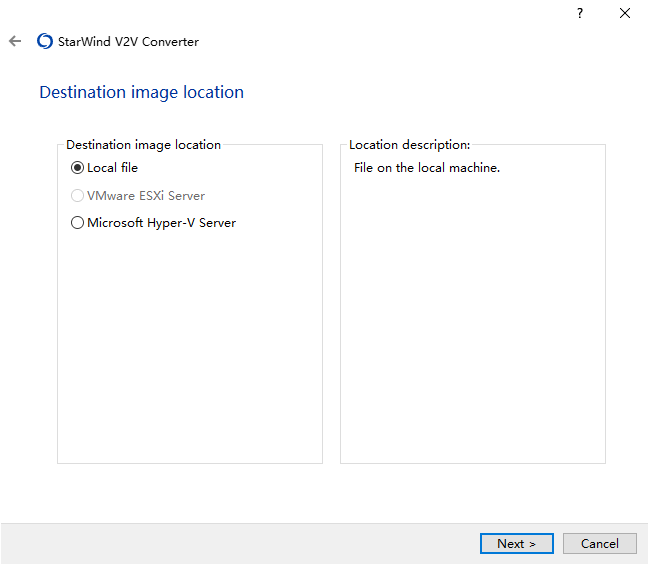Close the V2V Converter wizard window

click(625, 13)
